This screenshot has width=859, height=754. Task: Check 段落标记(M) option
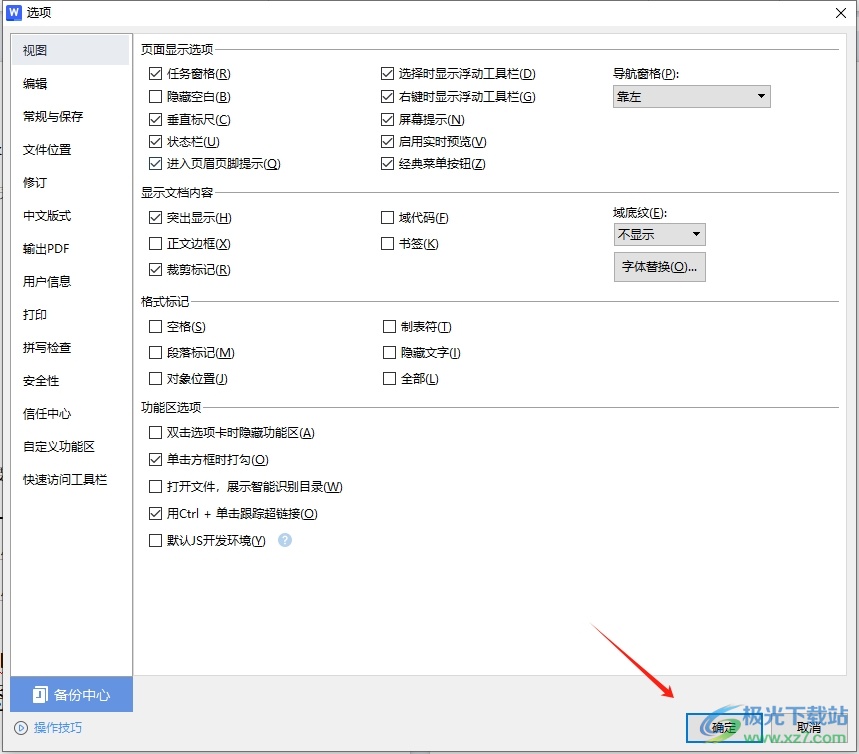(x=156, y=352)
